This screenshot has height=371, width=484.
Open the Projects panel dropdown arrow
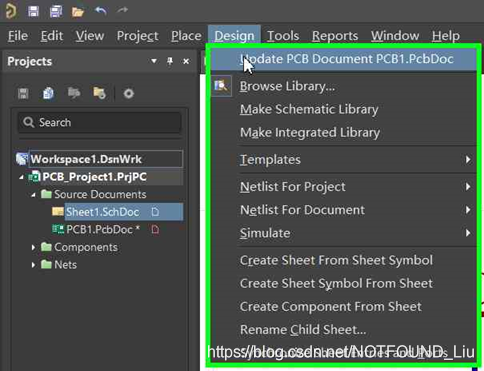[154, 61]
